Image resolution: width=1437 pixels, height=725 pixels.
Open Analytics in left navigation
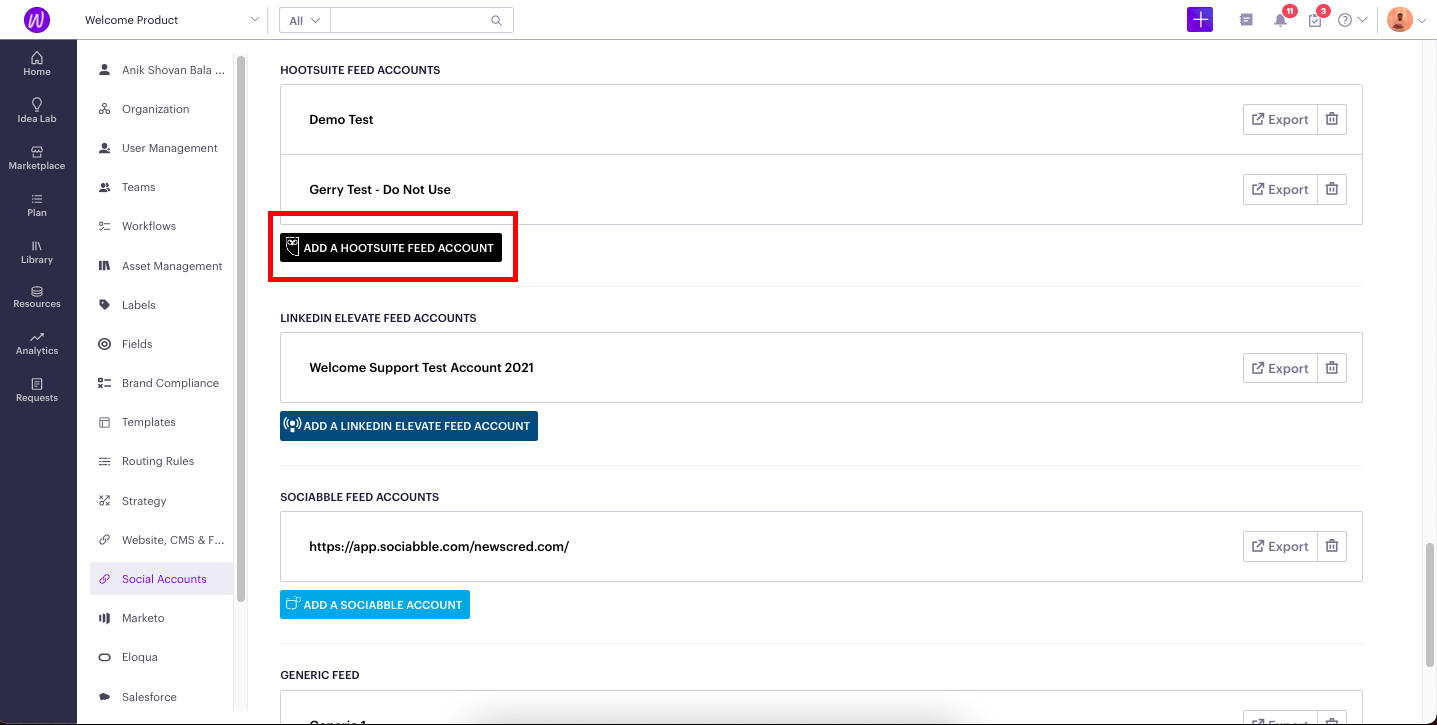37,343
